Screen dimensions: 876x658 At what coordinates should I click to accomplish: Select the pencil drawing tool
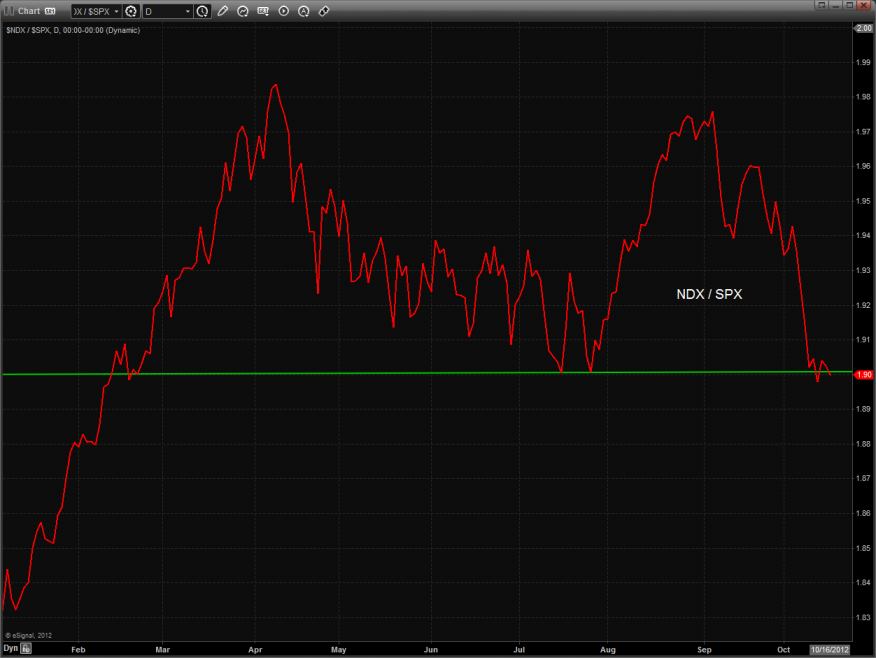coord(222,11)
